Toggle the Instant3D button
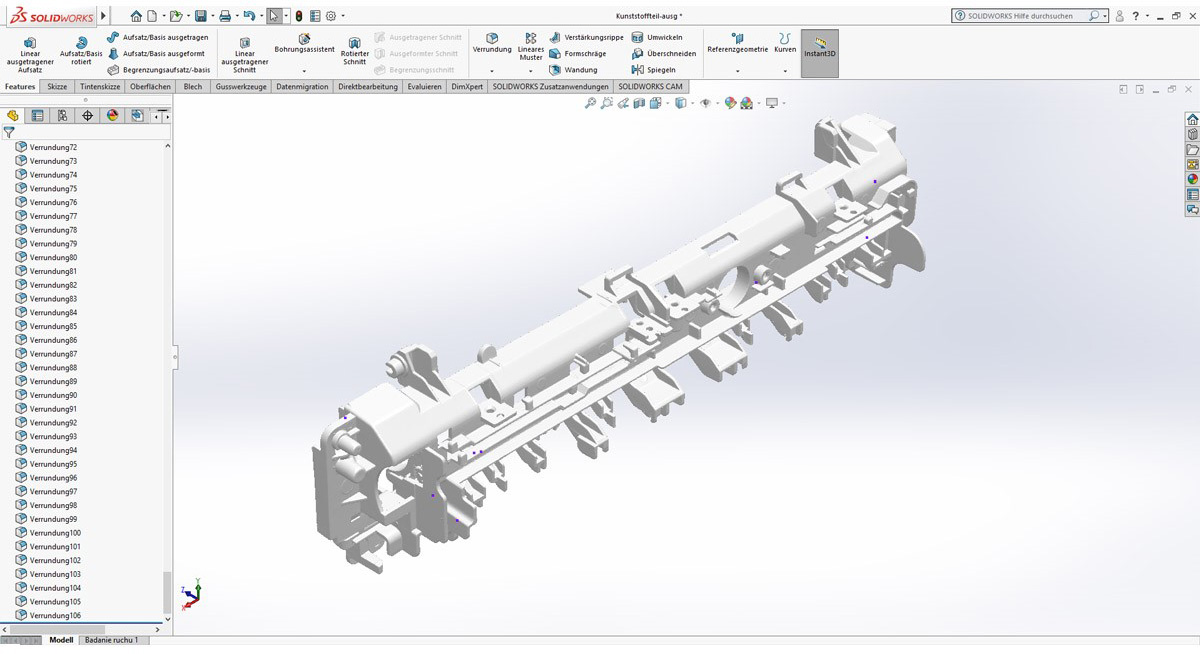The image size is (1200, 654). [x=820, y=53]
